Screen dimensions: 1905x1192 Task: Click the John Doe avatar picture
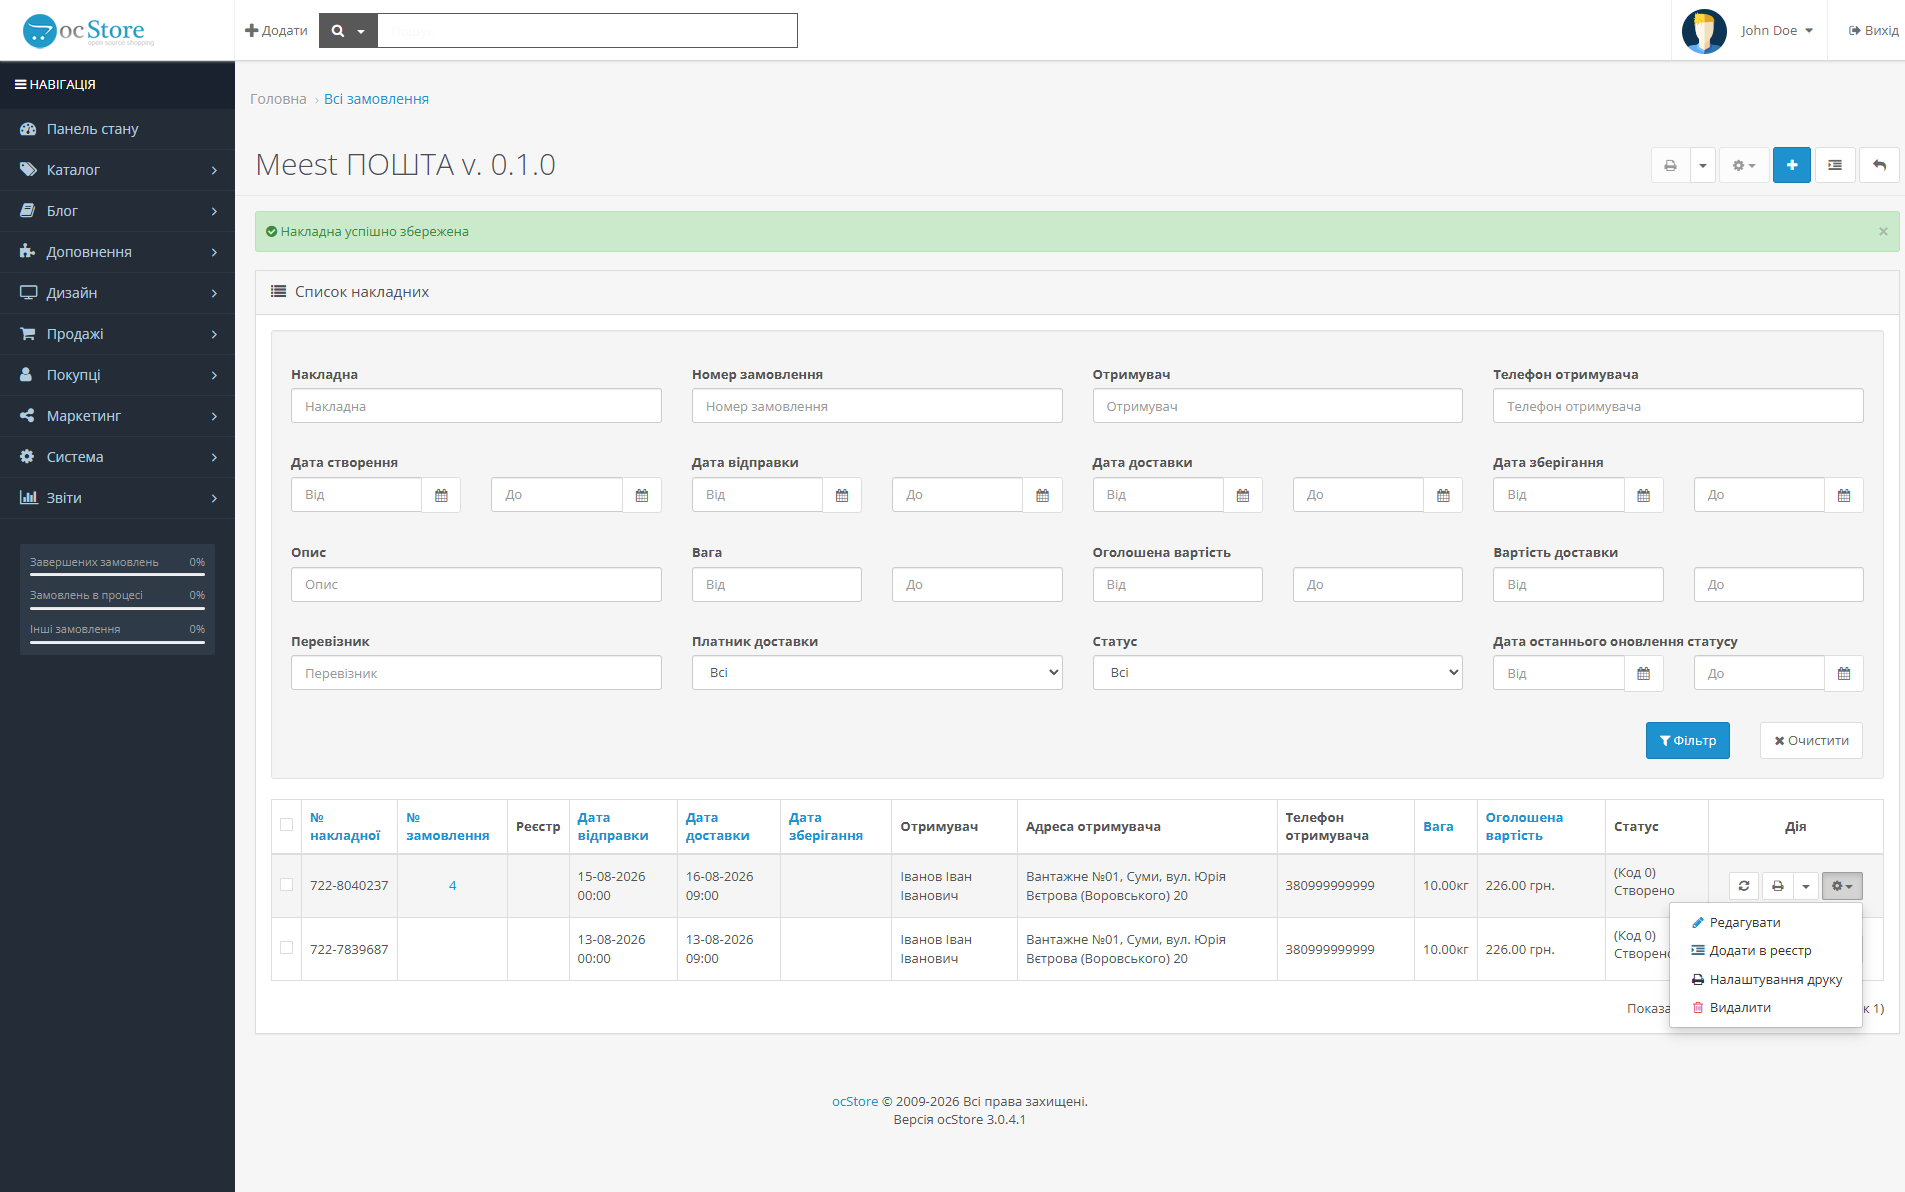(x=1704, y=31)
